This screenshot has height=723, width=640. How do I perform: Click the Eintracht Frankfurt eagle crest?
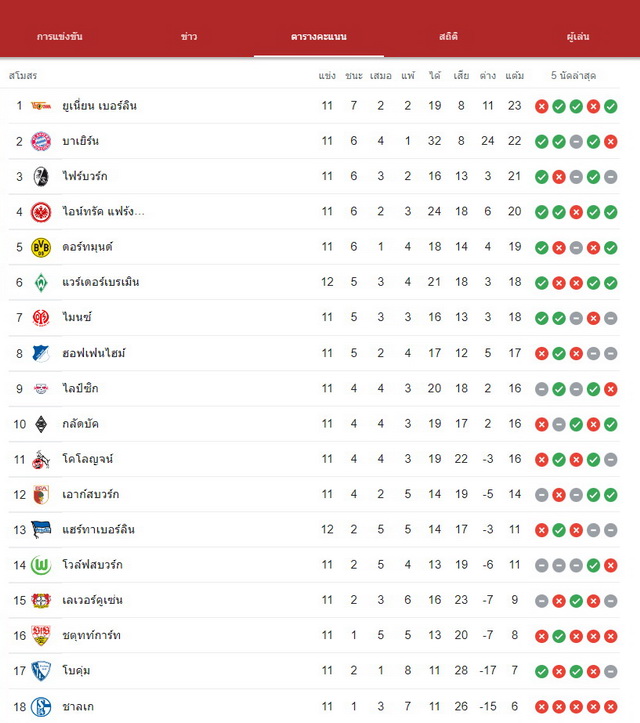tap(41, 212)
